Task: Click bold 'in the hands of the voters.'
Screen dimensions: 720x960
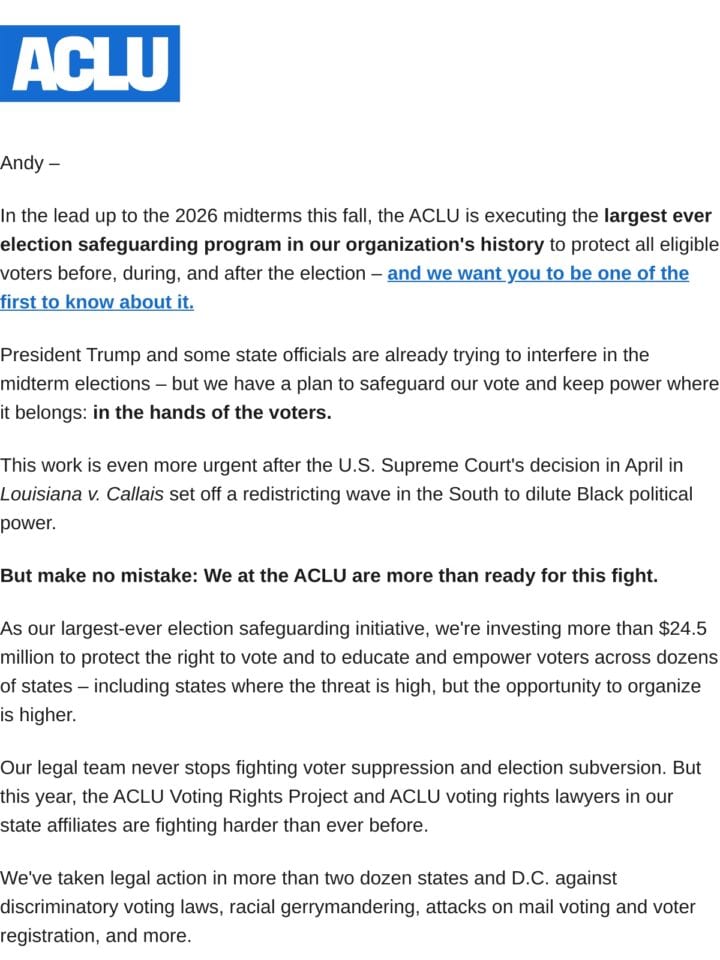Action: 212,412
